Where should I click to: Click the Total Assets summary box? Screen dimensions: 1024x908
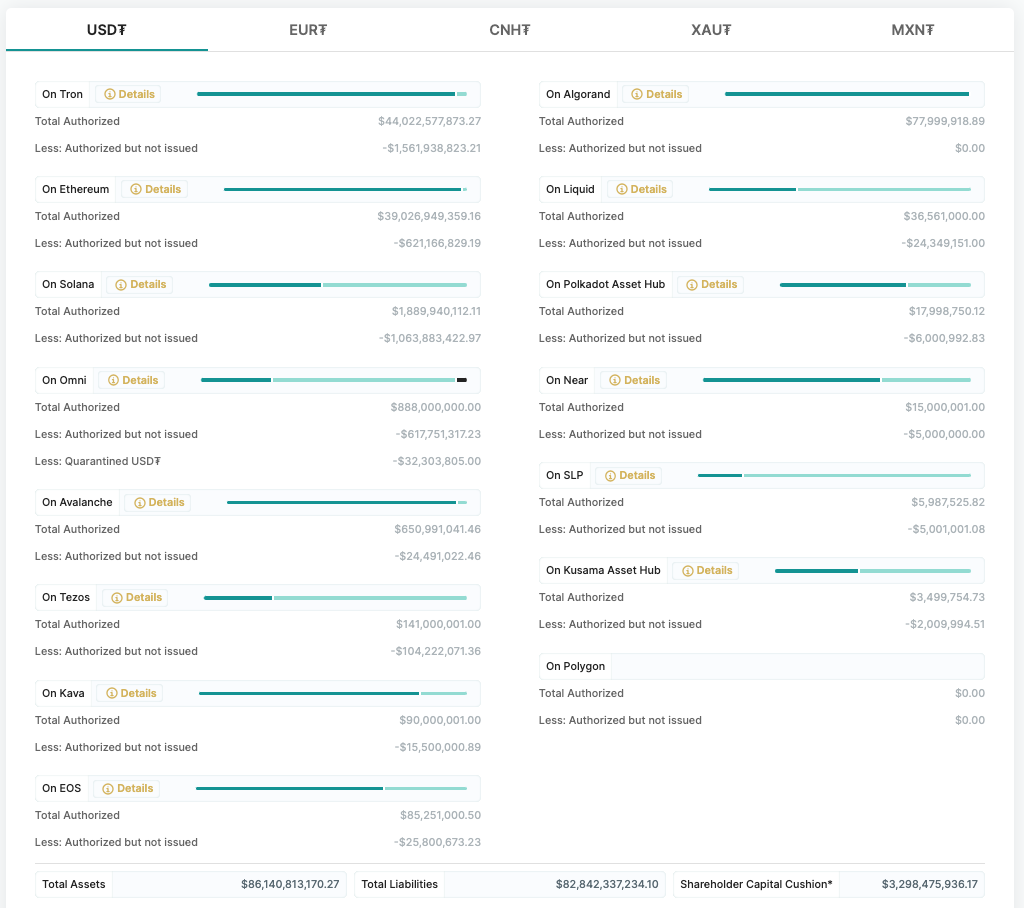(x=191, y=884)
